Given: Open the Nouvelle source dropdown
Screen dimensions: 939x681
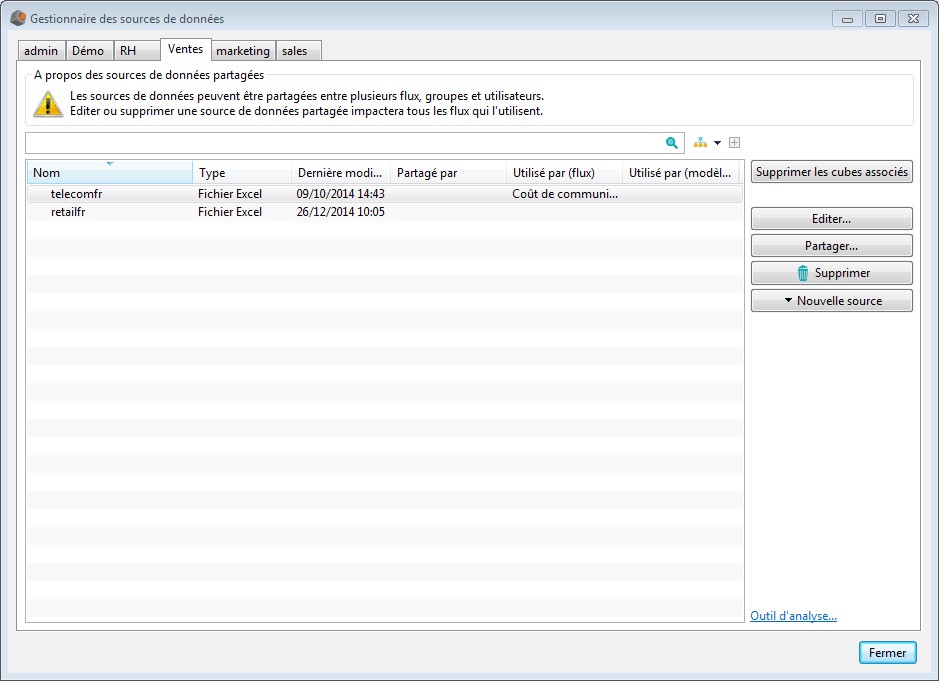Looking at the screenshot, I should [x=831, y=301].
